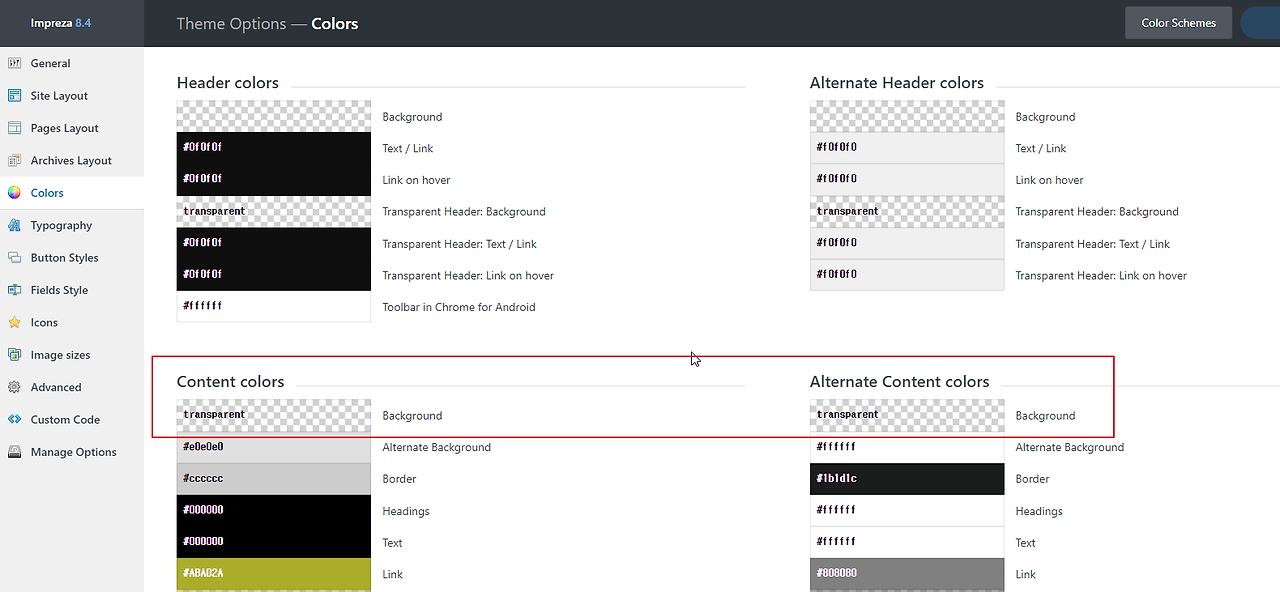Edit Header Transparent Header: Text / Link swatch
The width and height of the screenshot is (1280, 592).
(x=274, y=243)
